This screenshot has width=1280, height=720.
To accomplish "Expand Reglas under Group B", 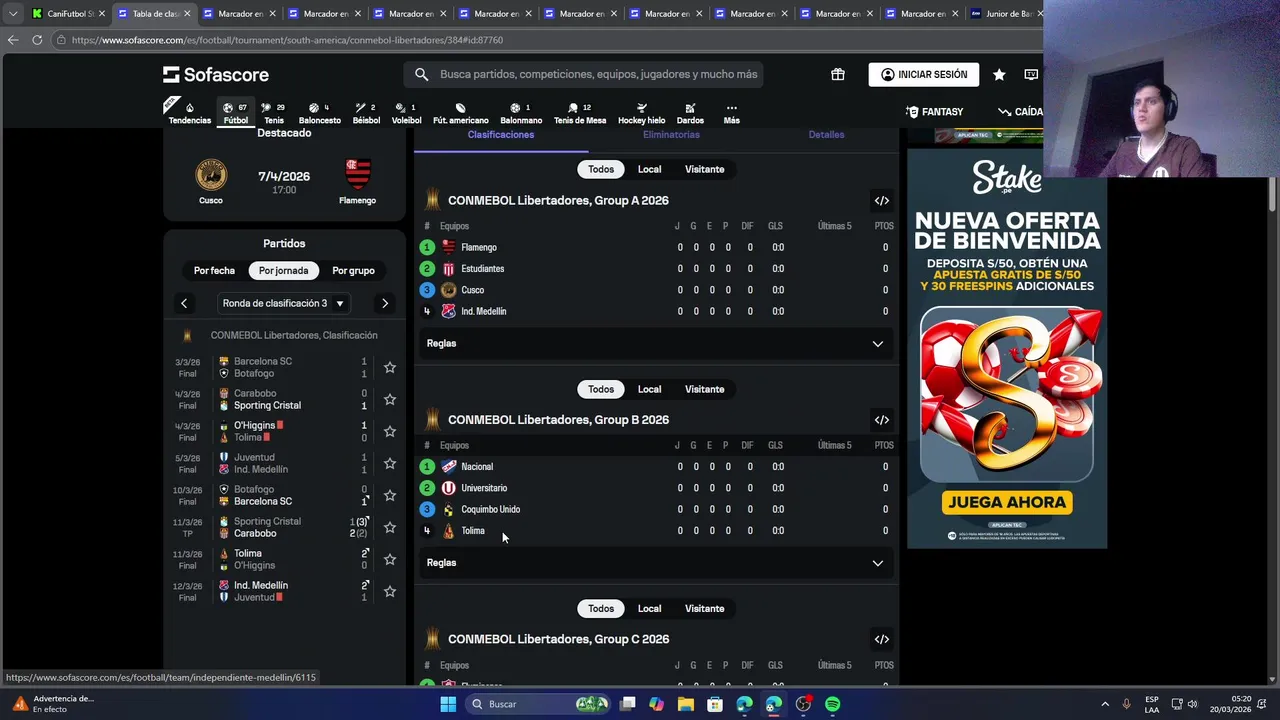I will pyautogui.click(x=655, y=563).
